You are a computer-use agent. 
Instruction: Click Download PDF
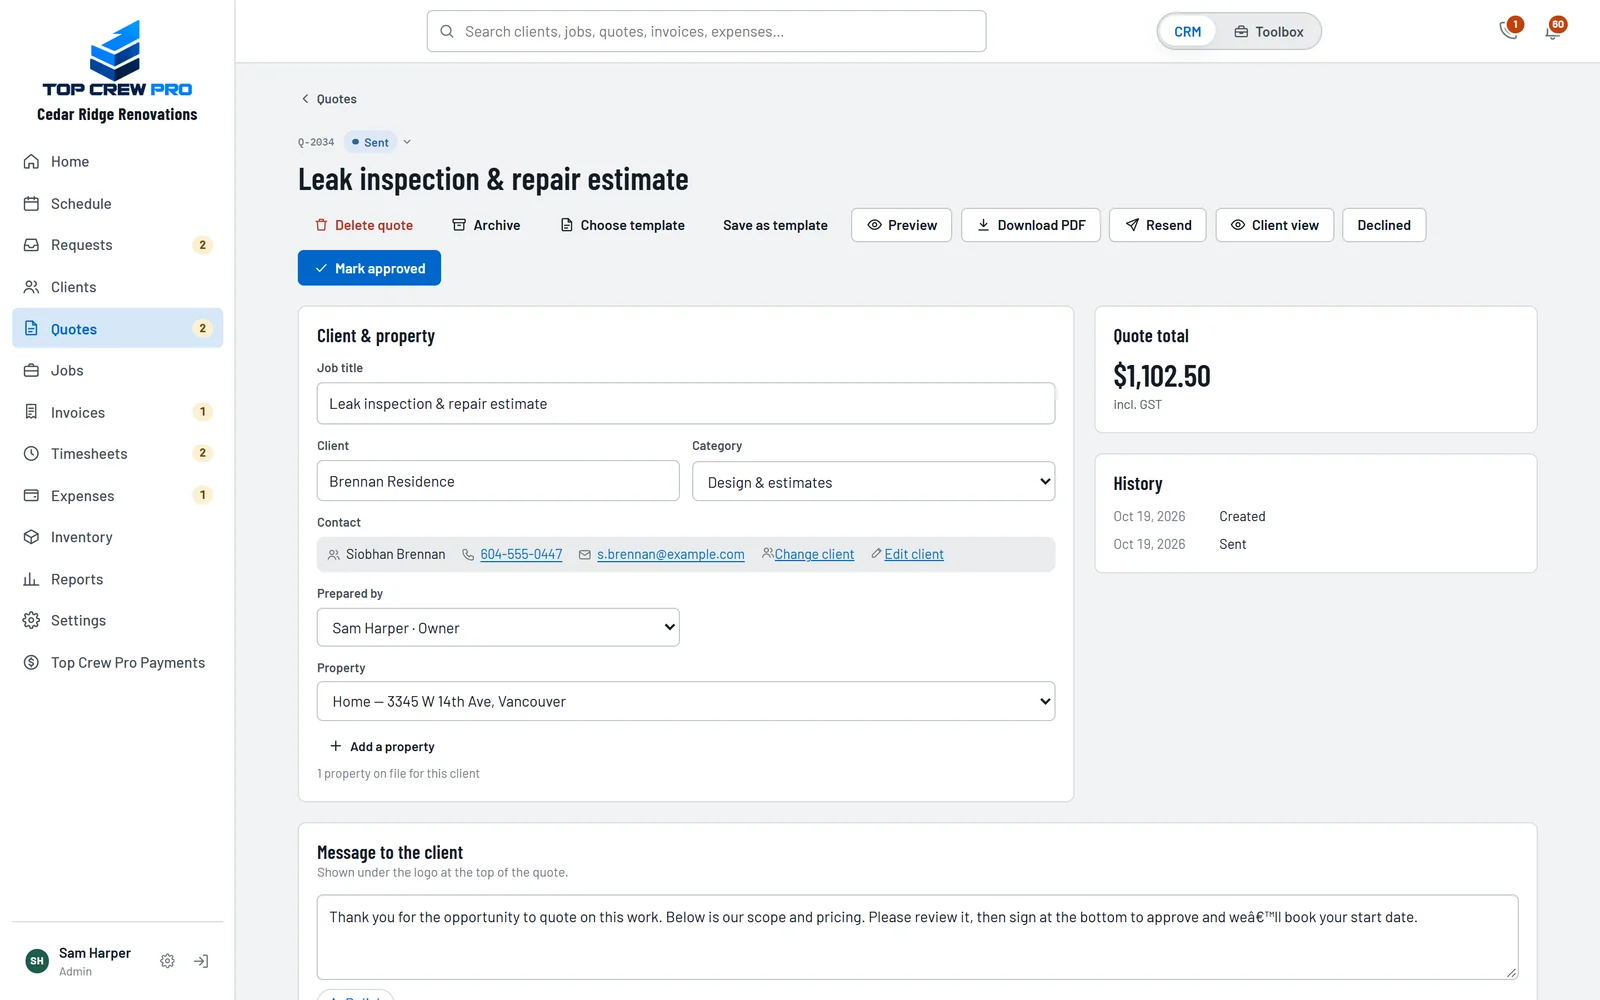pos(1031,225)
